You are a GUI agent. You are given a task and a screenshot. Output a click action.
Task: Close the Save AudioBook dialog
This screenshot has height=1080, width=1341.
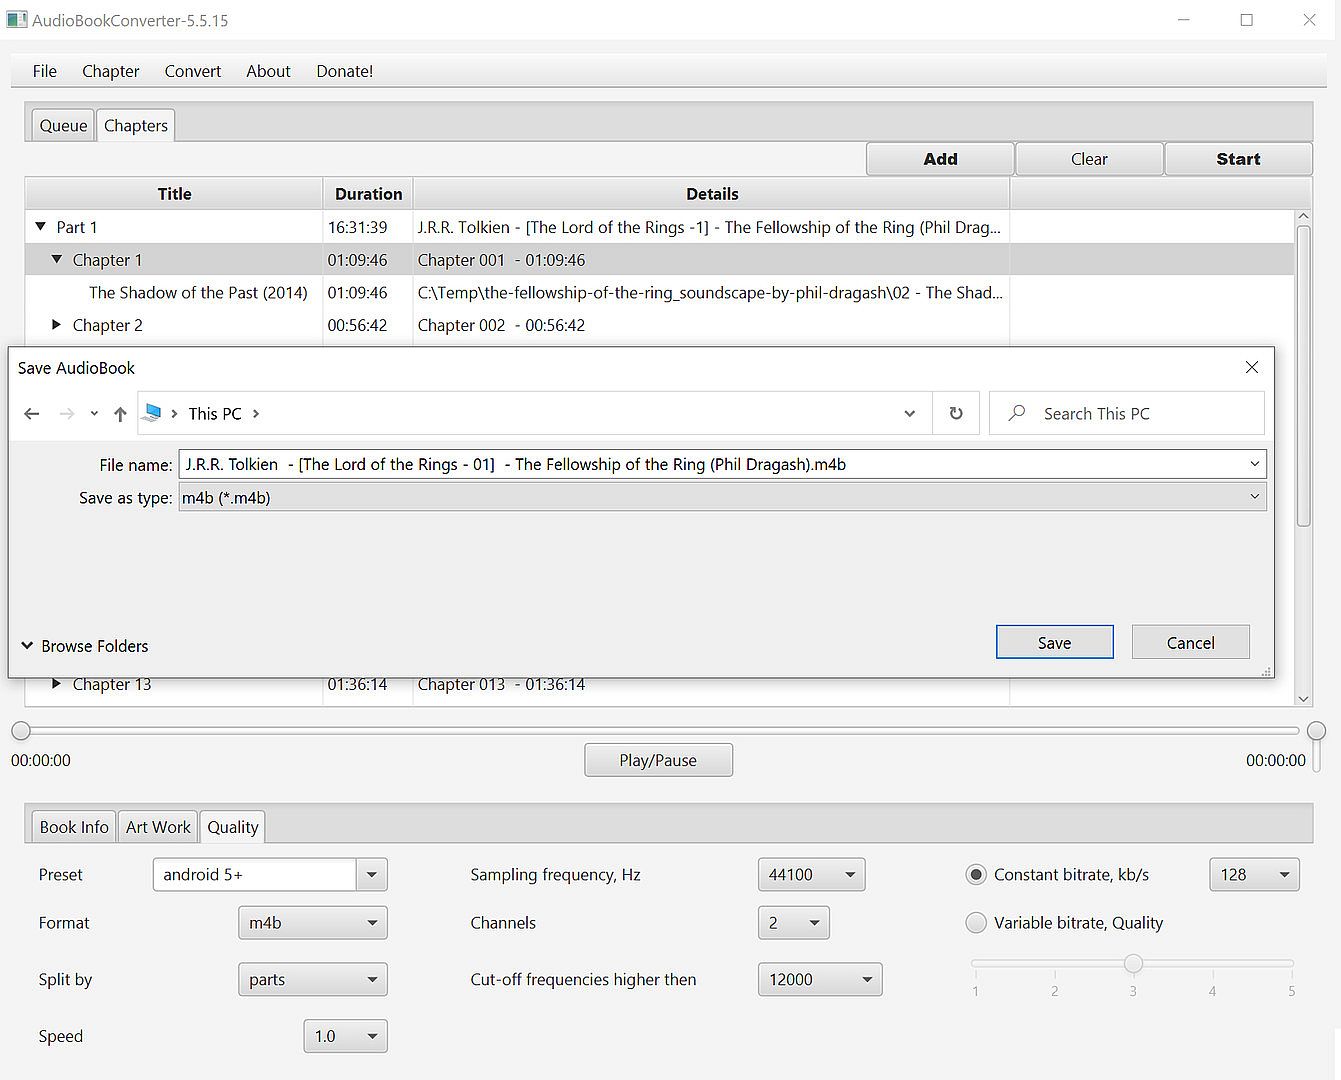1251,368
